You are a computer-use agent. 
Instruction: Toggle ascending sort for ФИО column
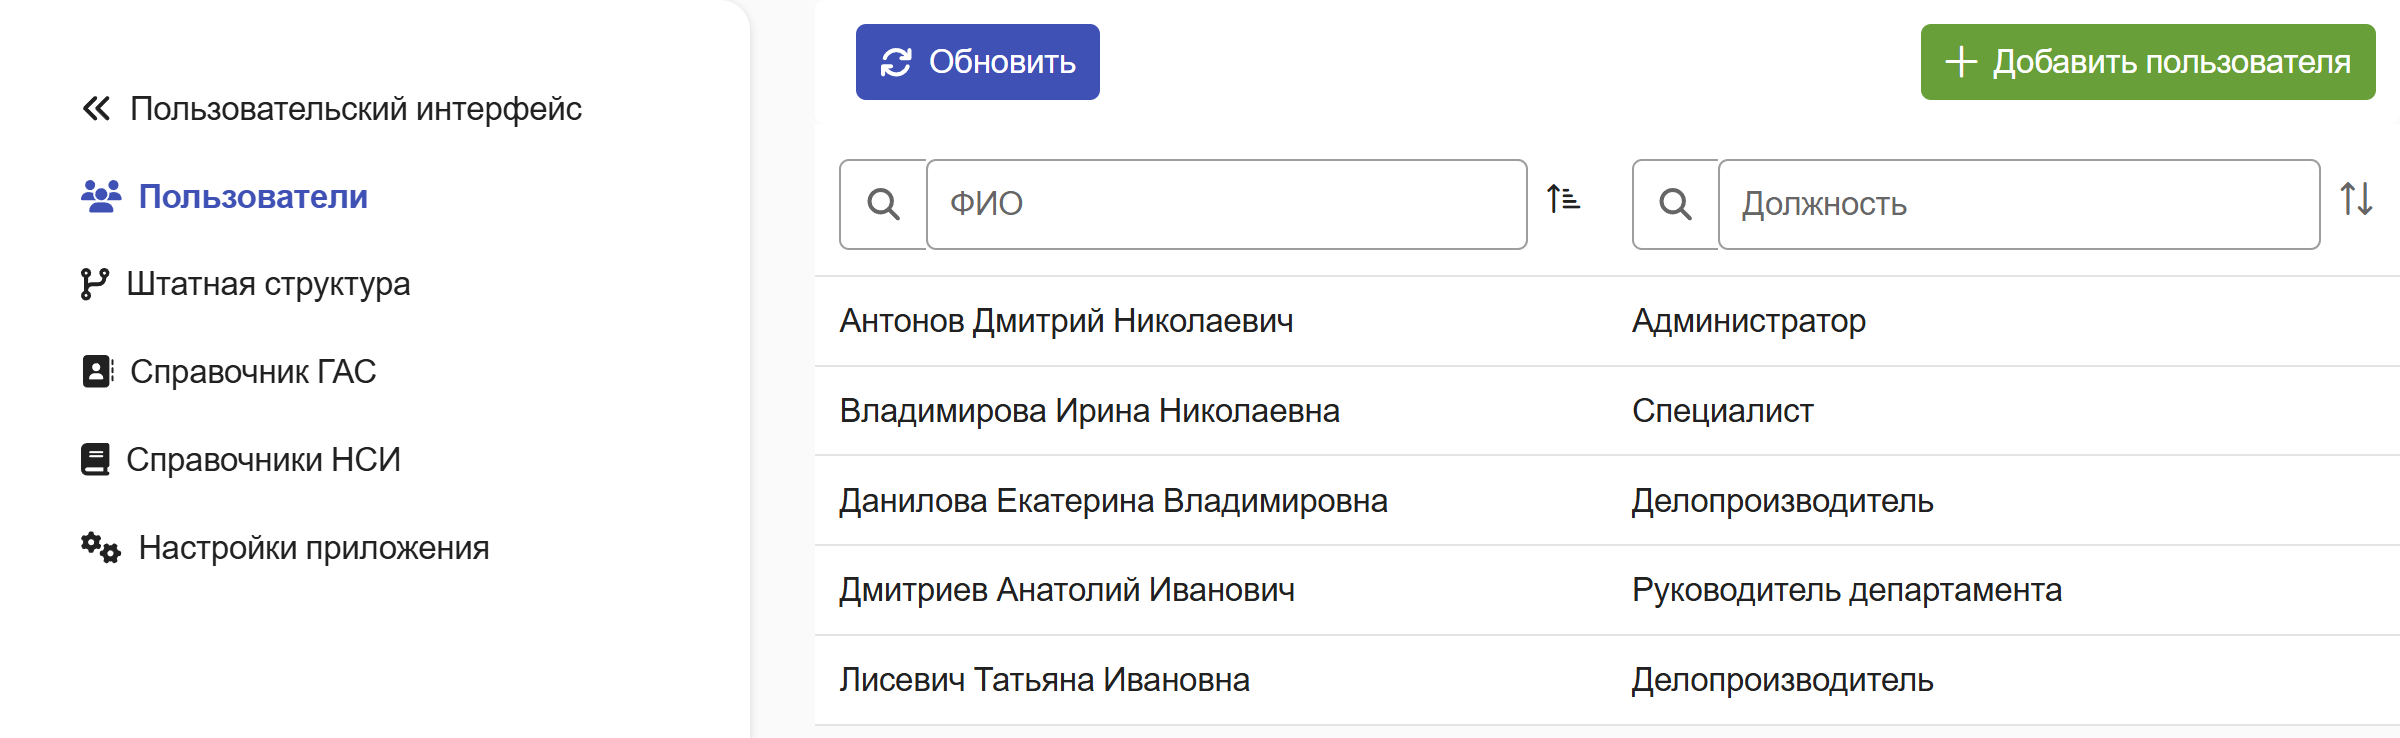tap(1563, 198)
